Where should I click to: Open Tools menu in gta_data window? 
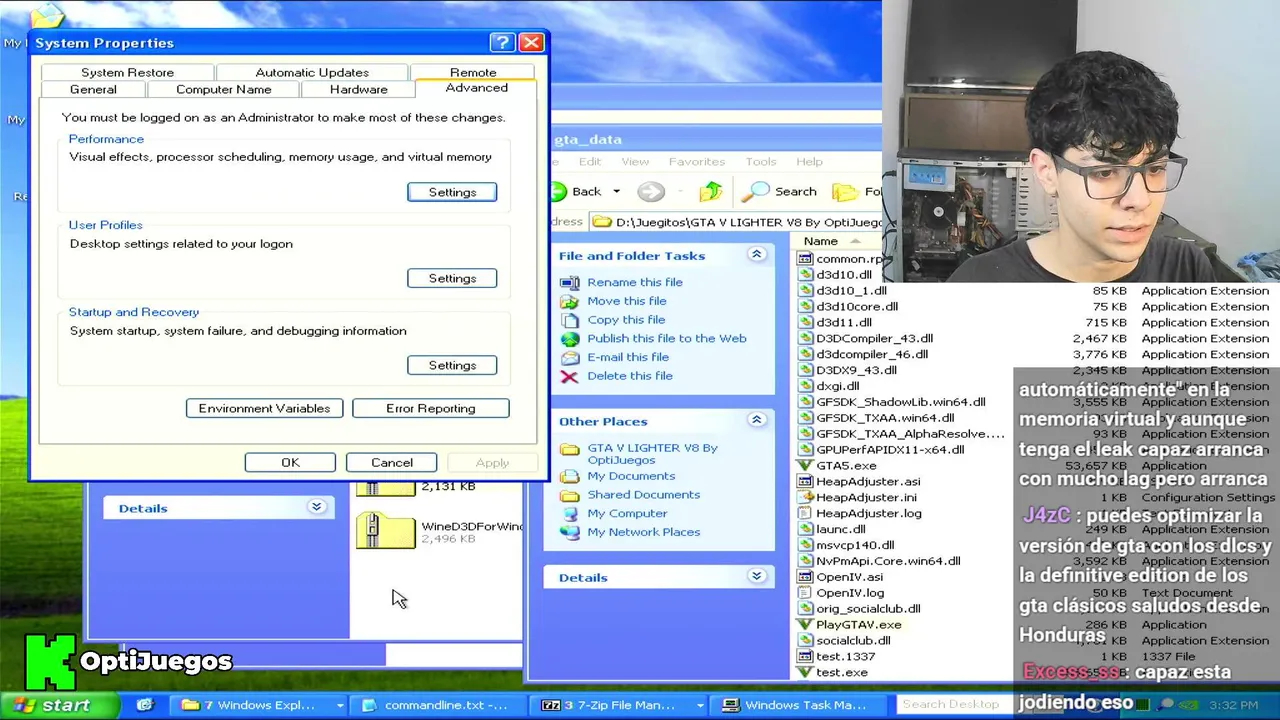pyautogui.click(x=760, y=161)
